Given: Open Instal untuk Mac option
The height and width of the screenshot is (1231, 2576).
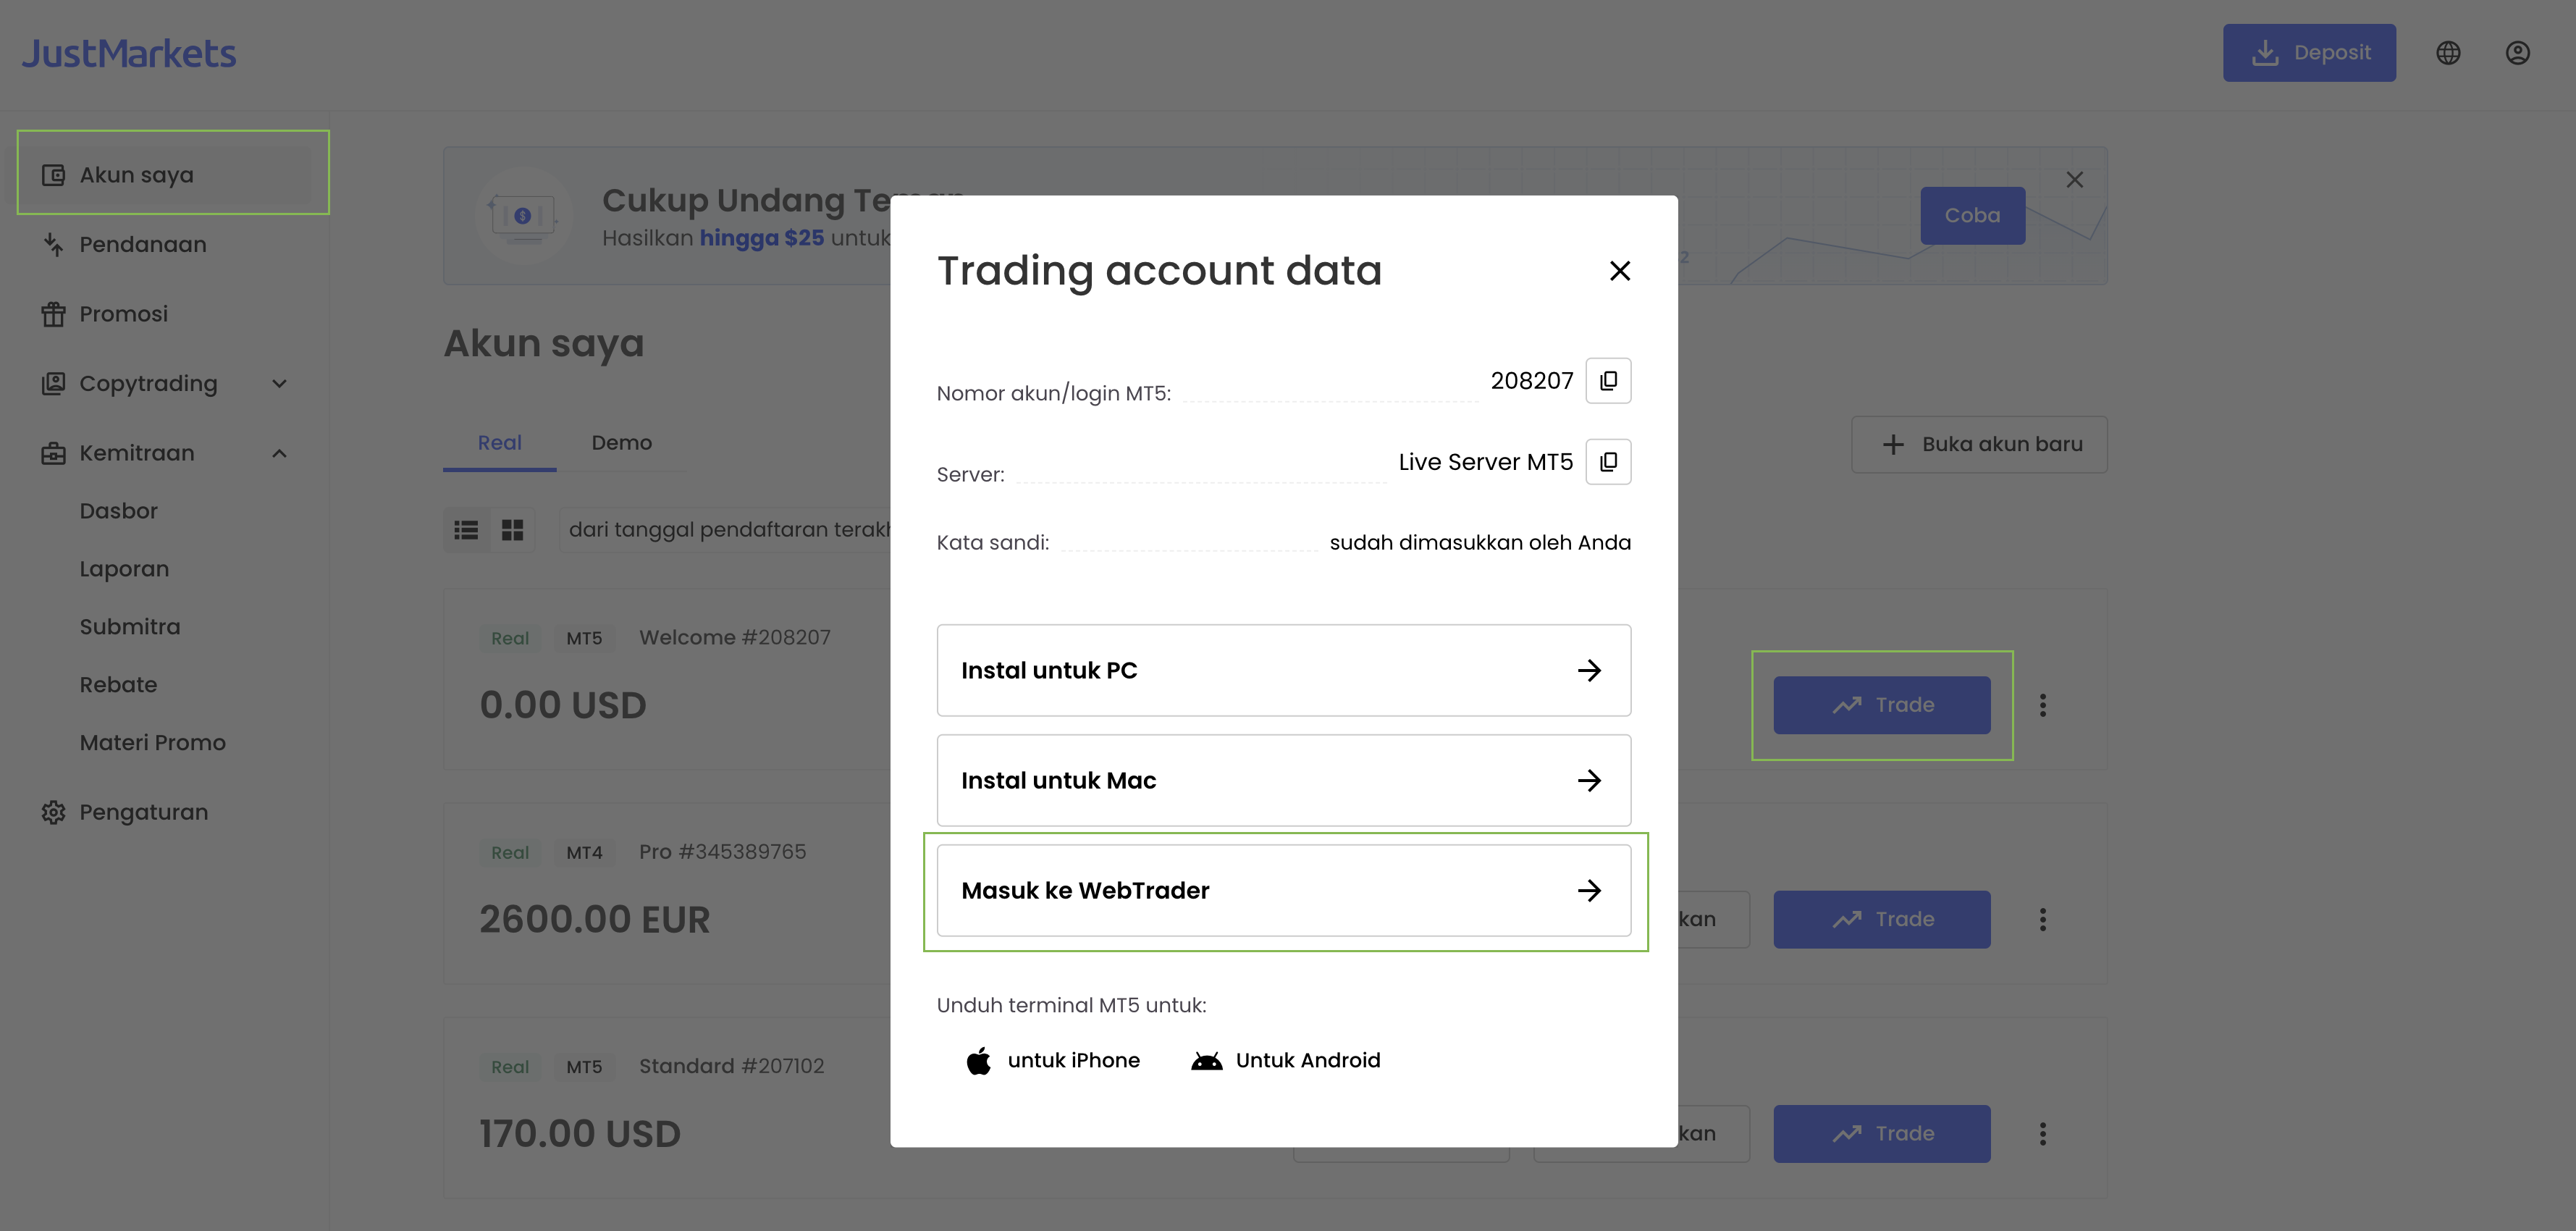Looking at the screenshot, I should [1283, 780].
